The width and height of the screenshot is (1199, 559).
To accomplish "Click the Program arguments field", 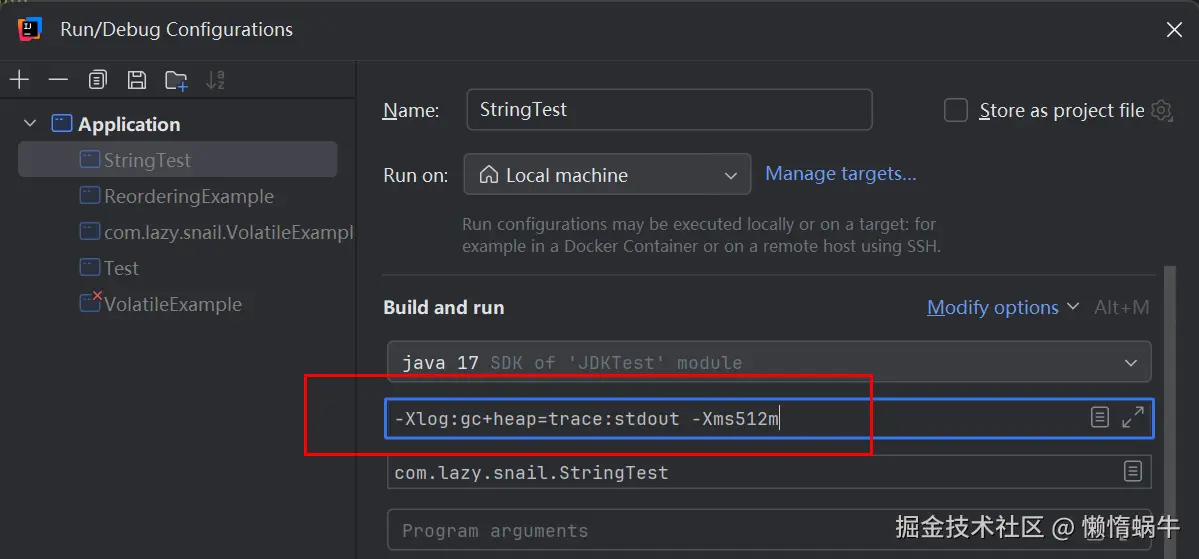I will point(640,530).
